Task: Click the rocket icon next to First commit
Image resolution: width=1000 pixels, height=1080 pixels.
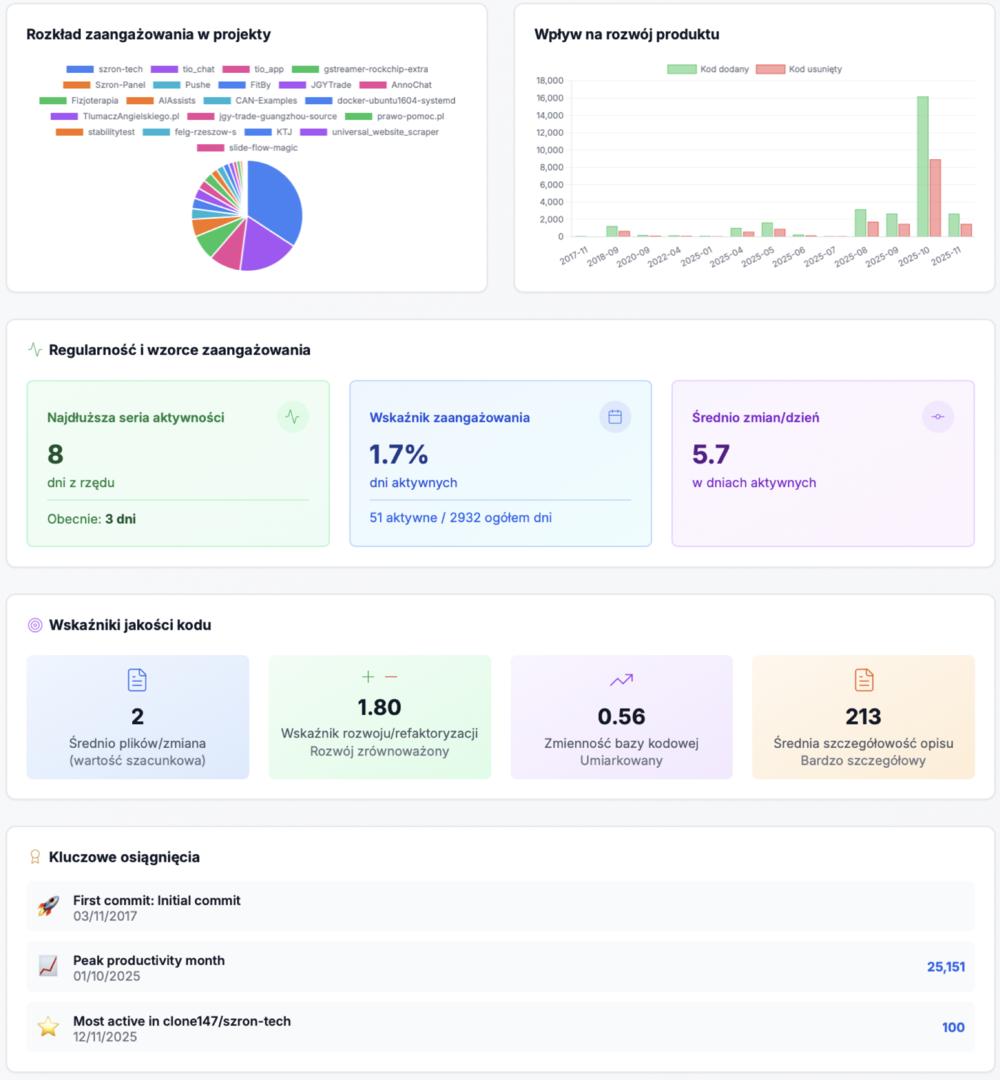Action: click(47, 906)
